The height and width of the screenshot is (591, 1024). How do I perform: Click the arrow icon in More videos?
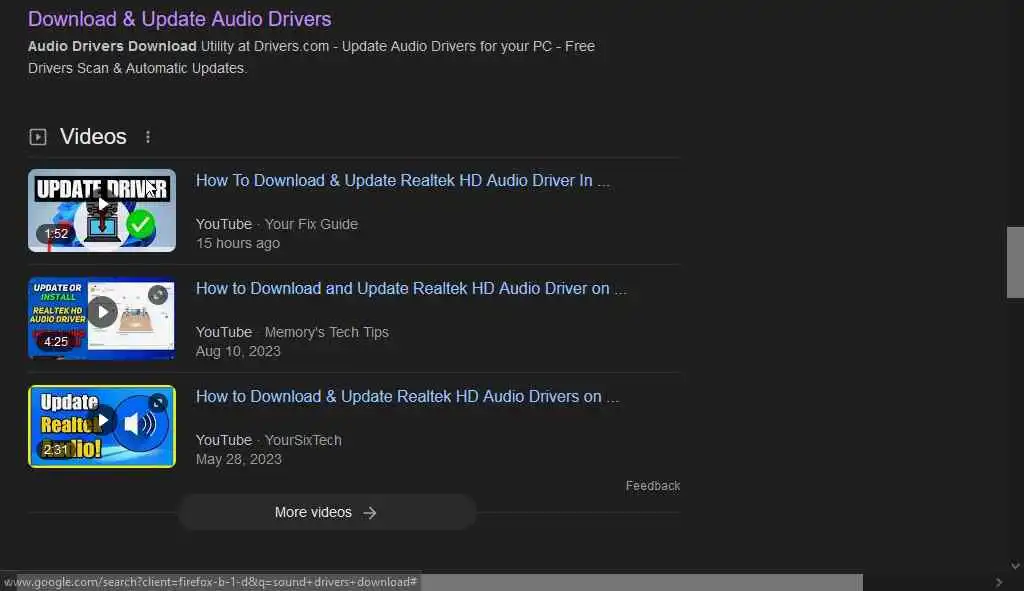click(x=370, y=513)
